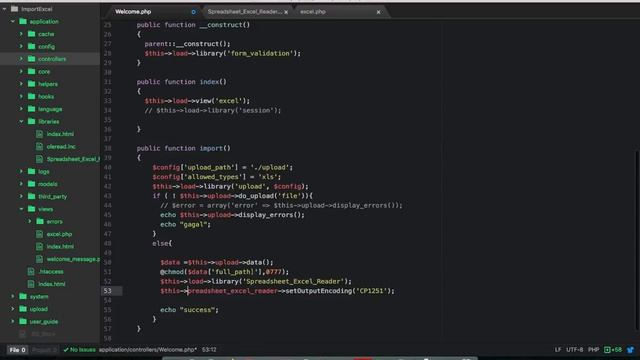Click the 'public function index()' code line

coord(181,82)
